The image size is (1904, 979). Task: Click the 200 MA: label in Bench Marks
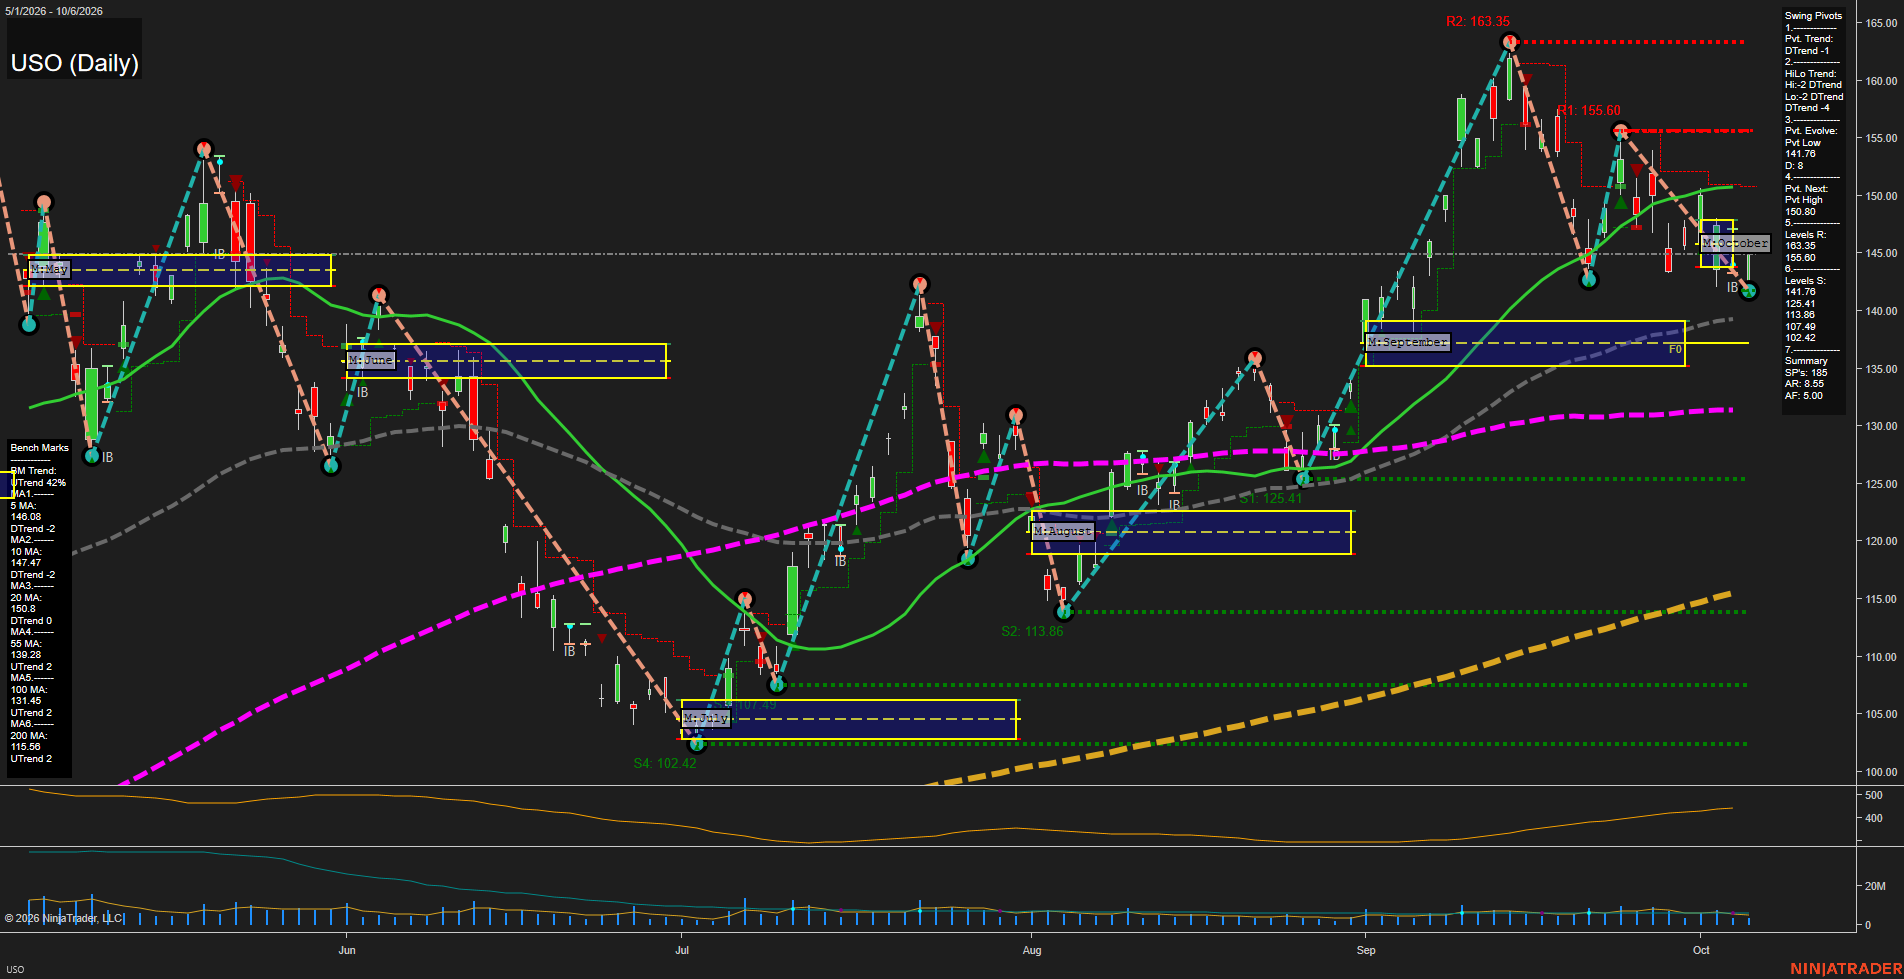click(29, 736)
